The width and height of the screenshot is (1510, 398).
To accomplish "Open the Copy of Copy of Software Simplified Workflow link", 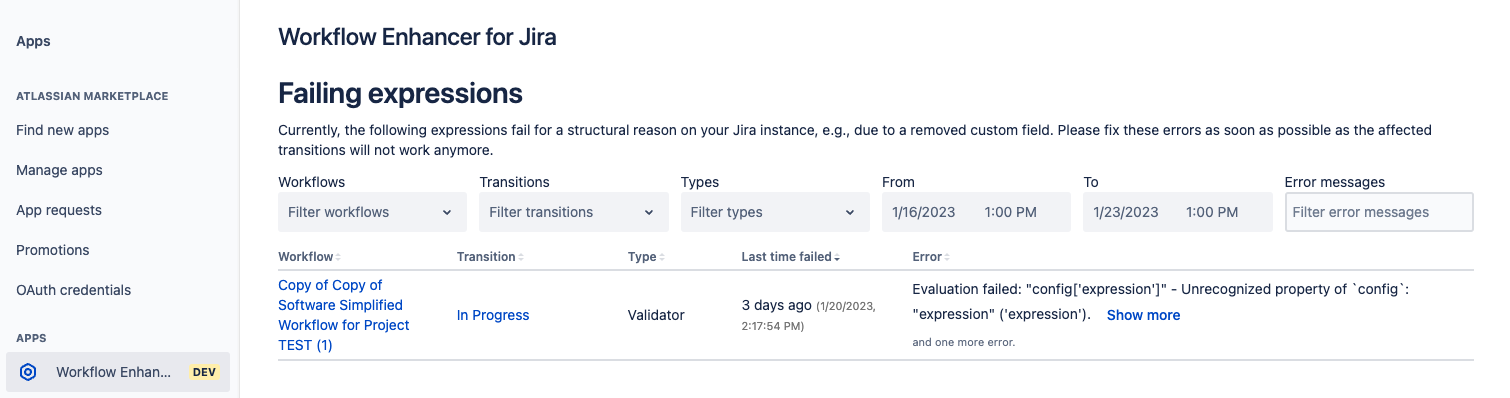I will coord(344,315).
